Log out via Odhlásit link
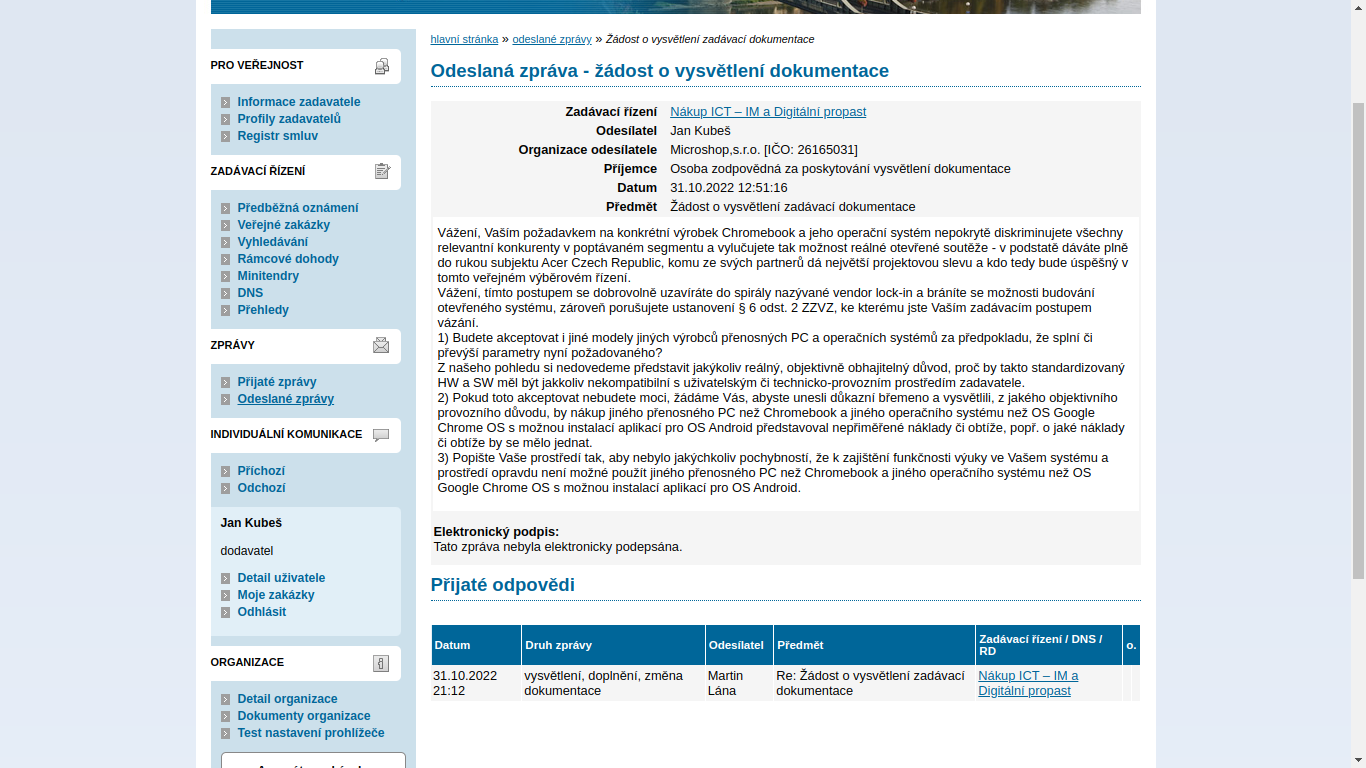Screen dimensions: 1366x768 coord(261,612)
